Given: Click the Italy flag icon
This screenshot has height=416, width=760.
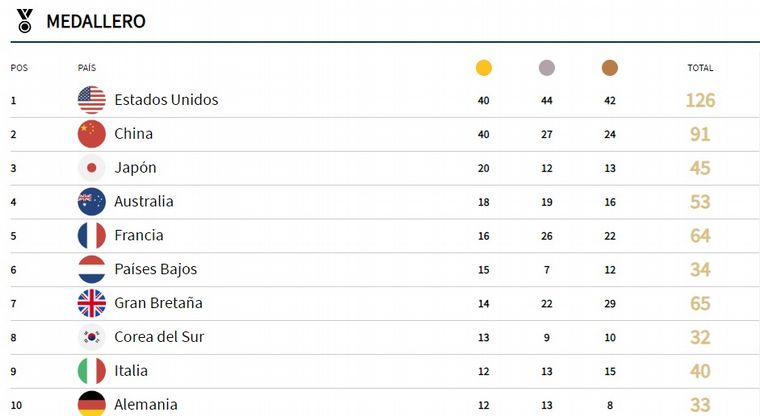Looking at the screenshot, I should (92, 371).
